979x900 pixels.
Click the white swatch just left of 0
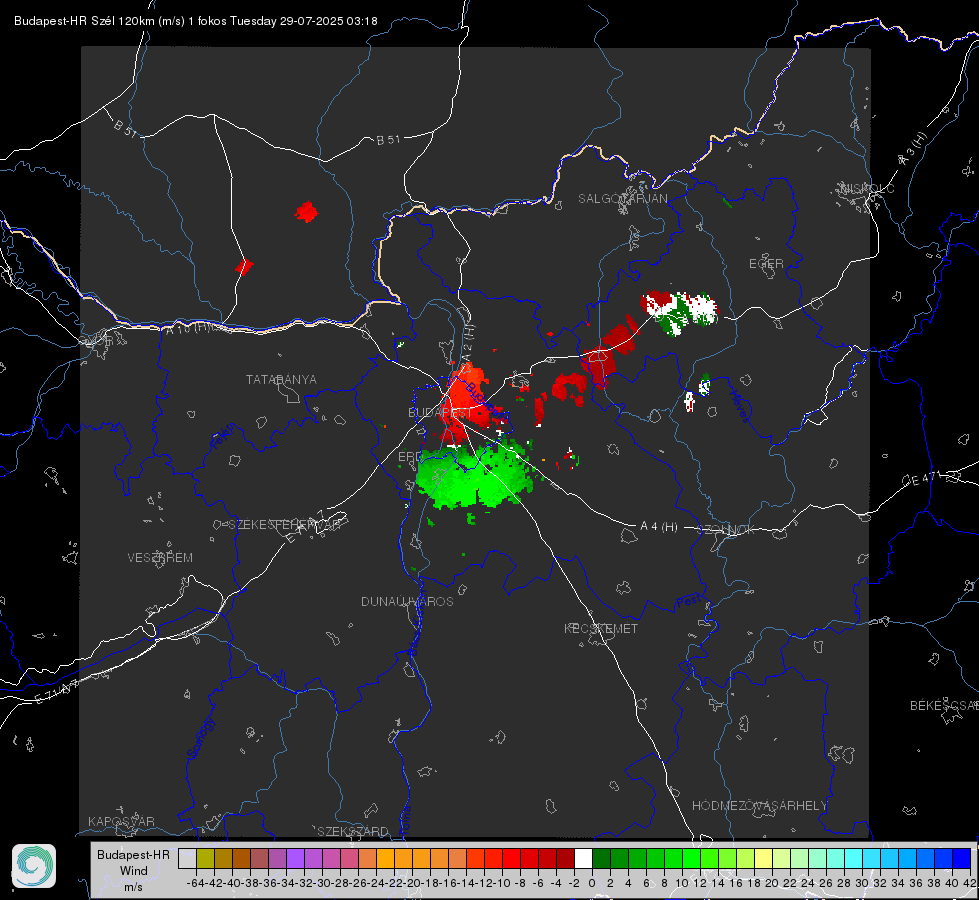[583, 859]
